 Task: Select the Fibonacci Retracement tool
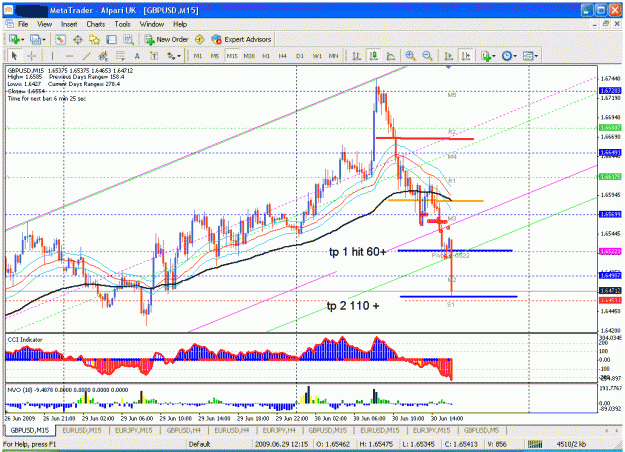click(120, 56)
